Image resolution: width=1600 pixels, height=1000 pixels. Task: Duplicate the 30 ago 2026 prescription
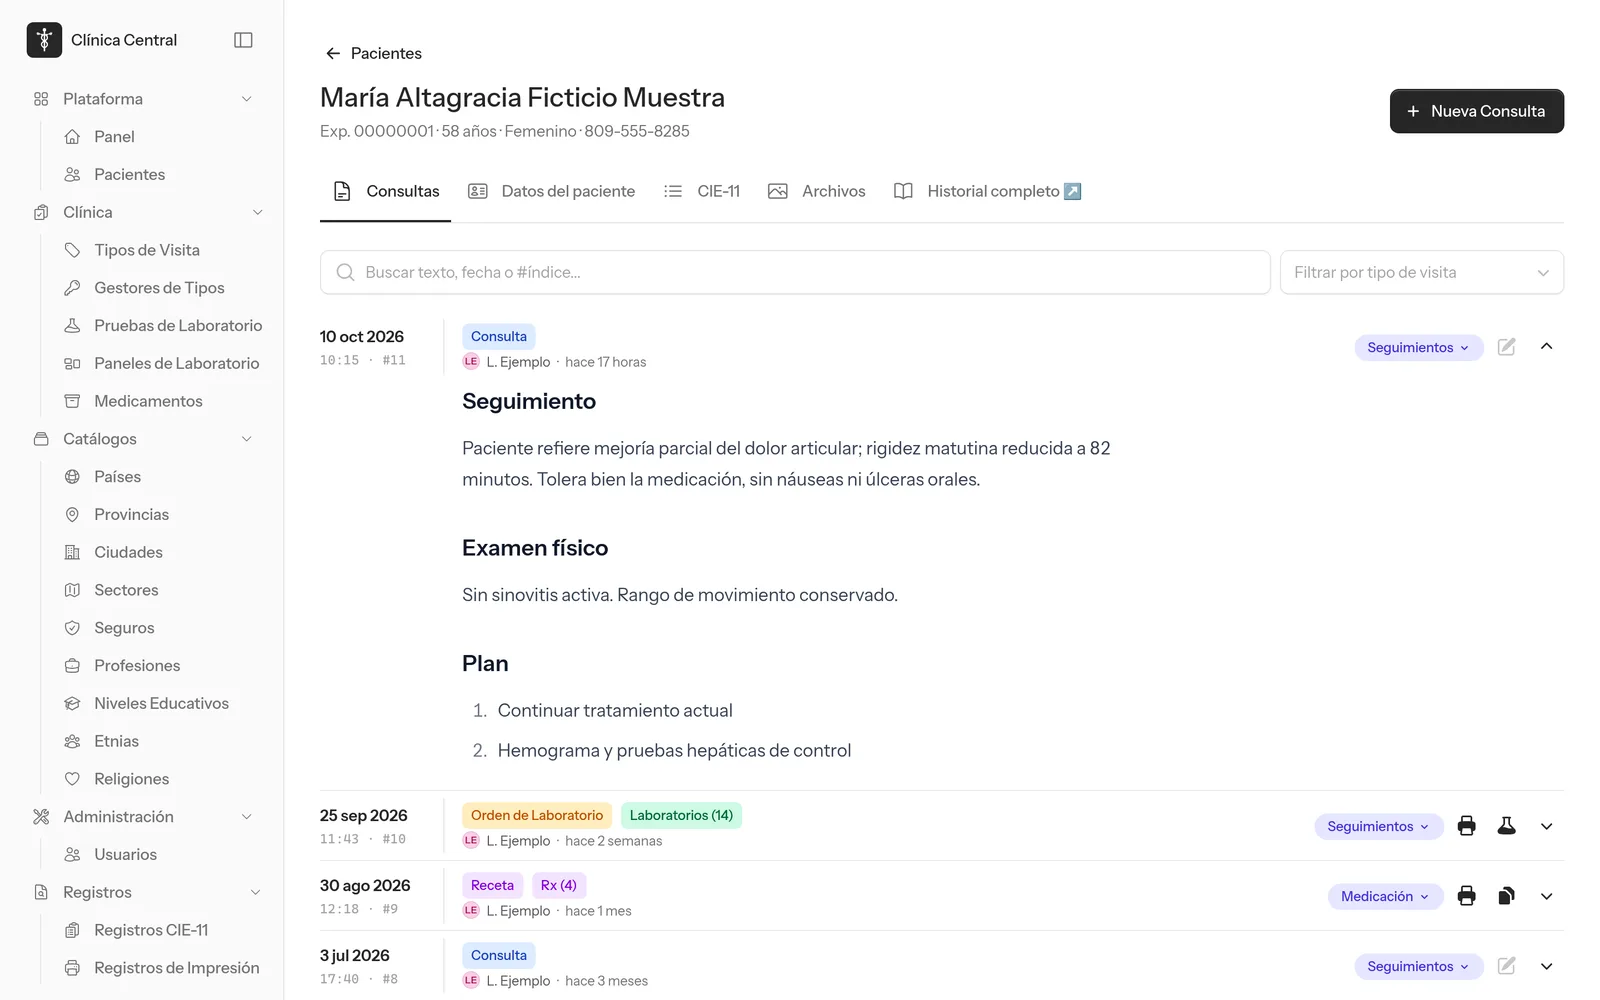1506,896
